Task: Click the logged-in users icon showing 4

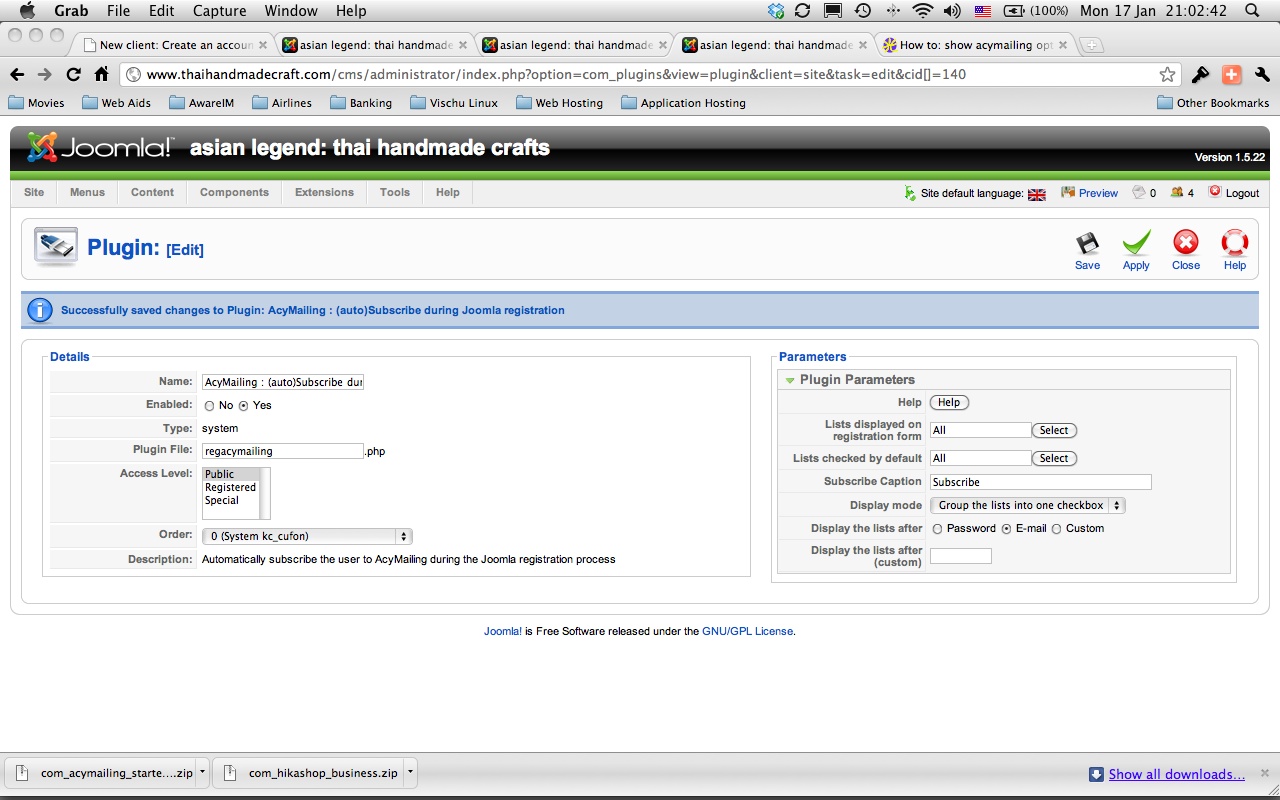Action: (1177, 193)
